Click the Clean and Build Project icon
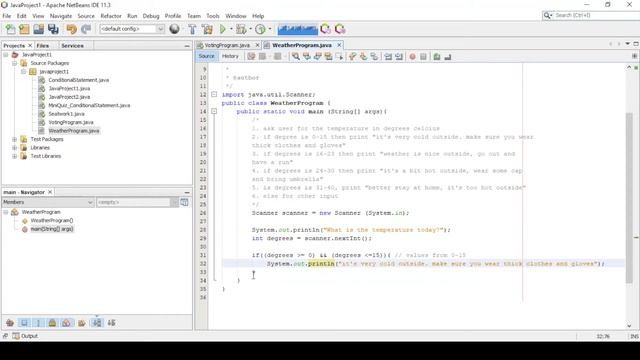The height and width of the screenshot is (360, 640). click(207, 29)
